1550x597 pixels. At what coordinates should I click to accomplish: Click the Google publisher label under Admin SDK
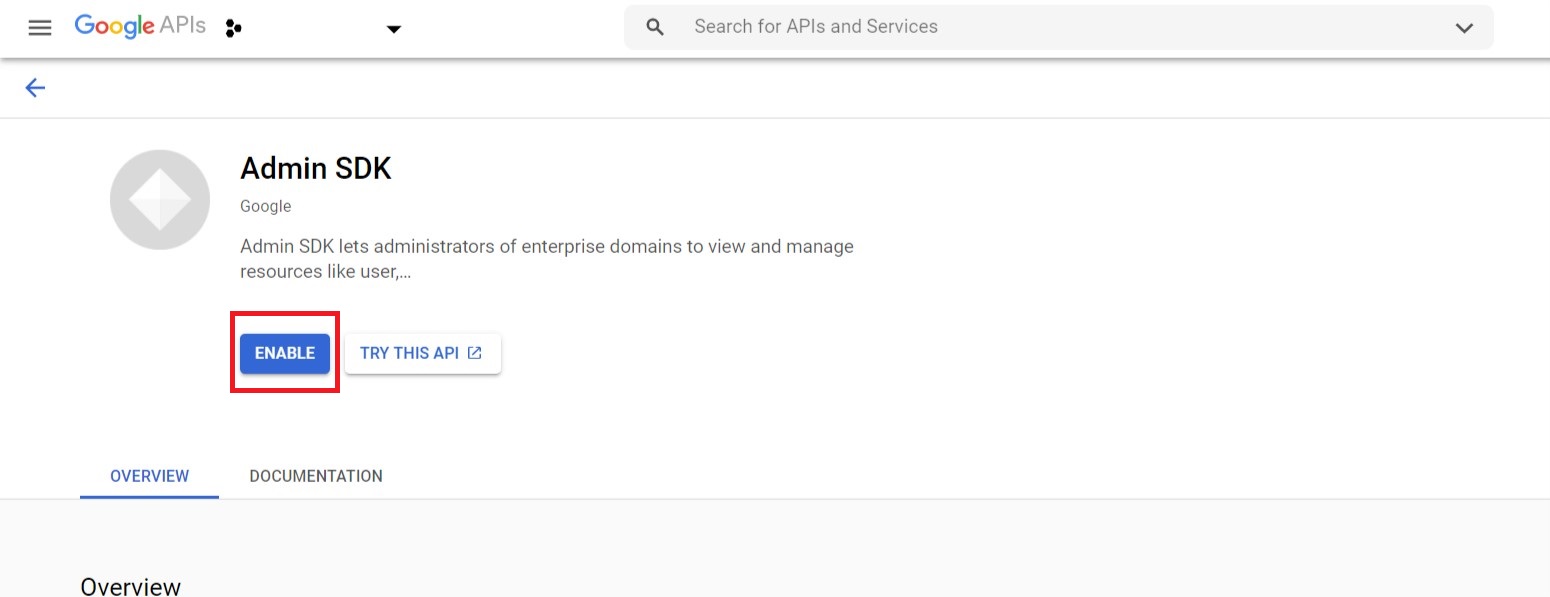tap(265, 206)
